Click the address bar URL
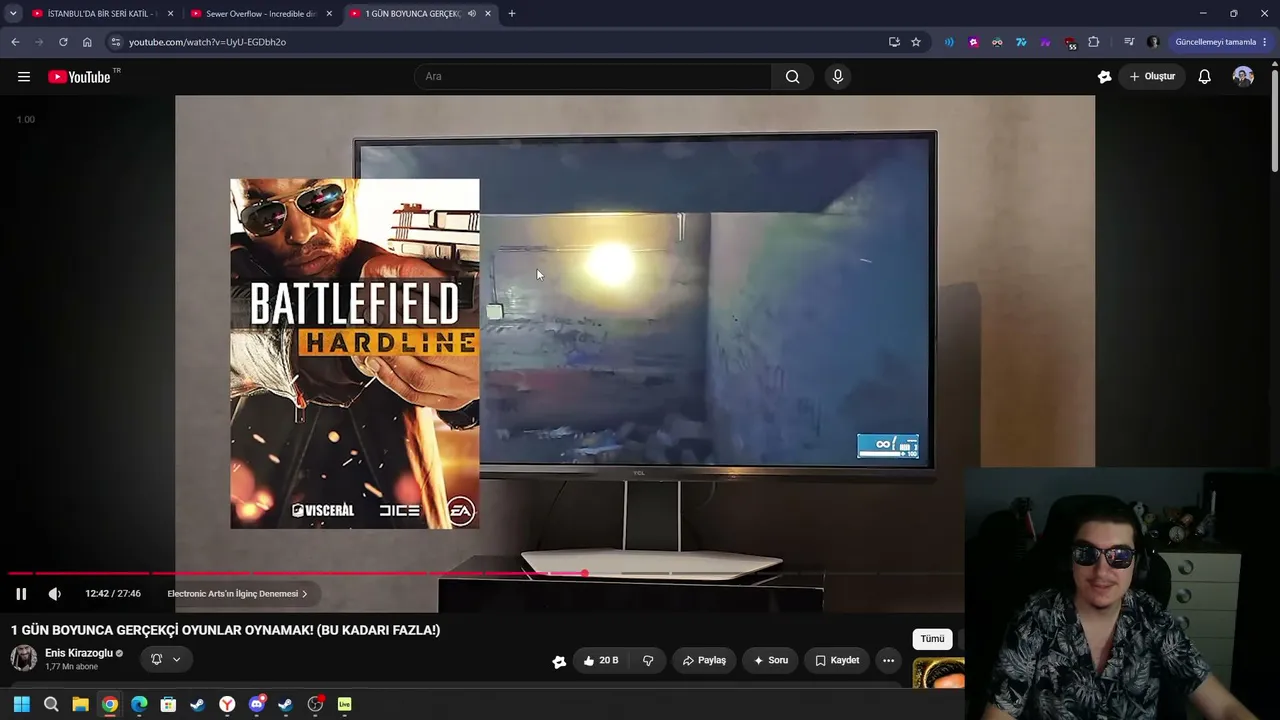 tap(207, 42)
